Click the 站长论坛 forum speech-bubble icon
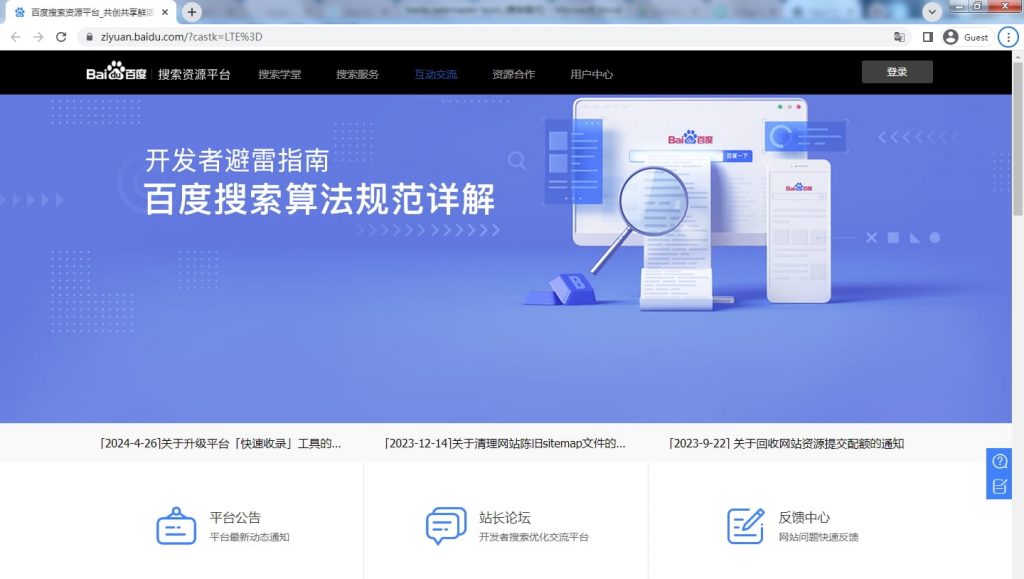 (445, 521)
